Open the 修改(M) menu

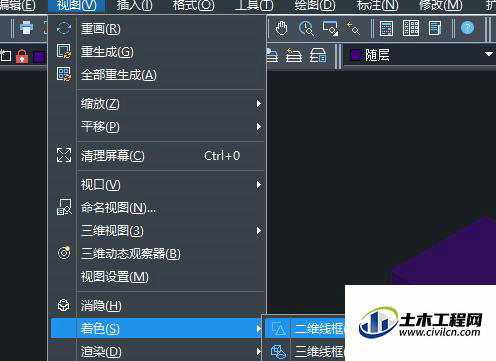(x=440, y=5)
